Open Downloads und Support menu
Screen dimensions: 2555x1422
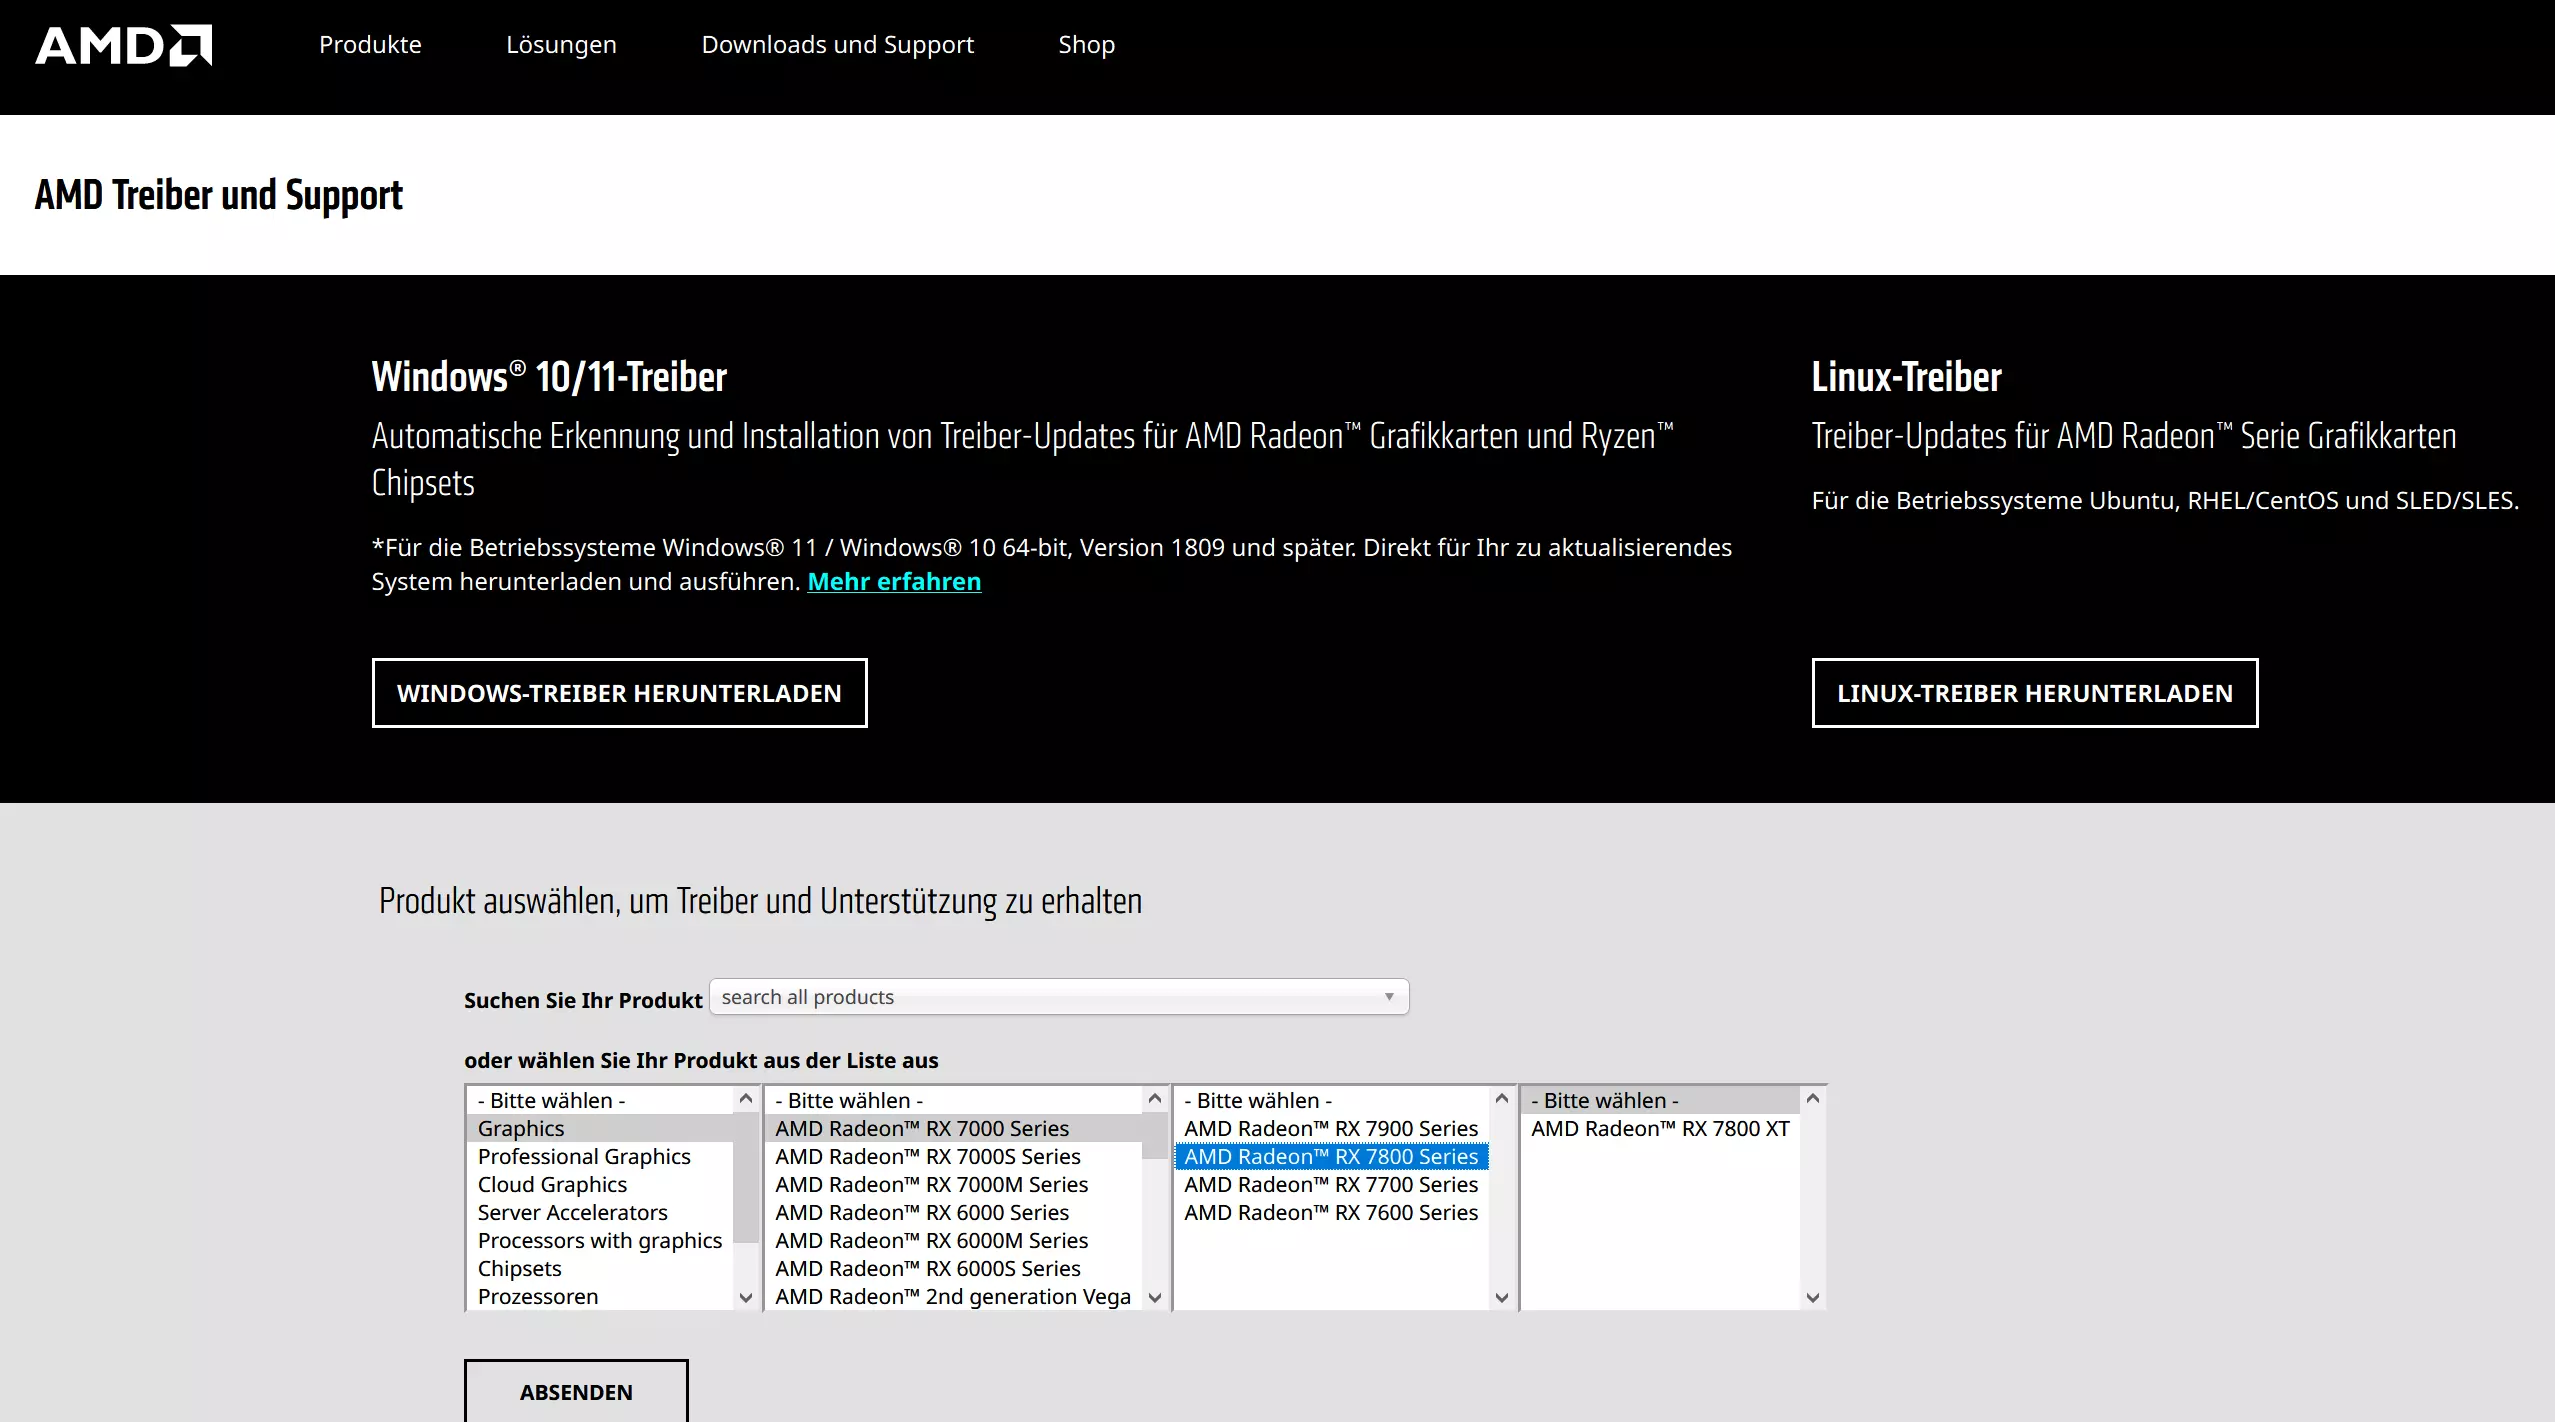click(x=838, y=45)
